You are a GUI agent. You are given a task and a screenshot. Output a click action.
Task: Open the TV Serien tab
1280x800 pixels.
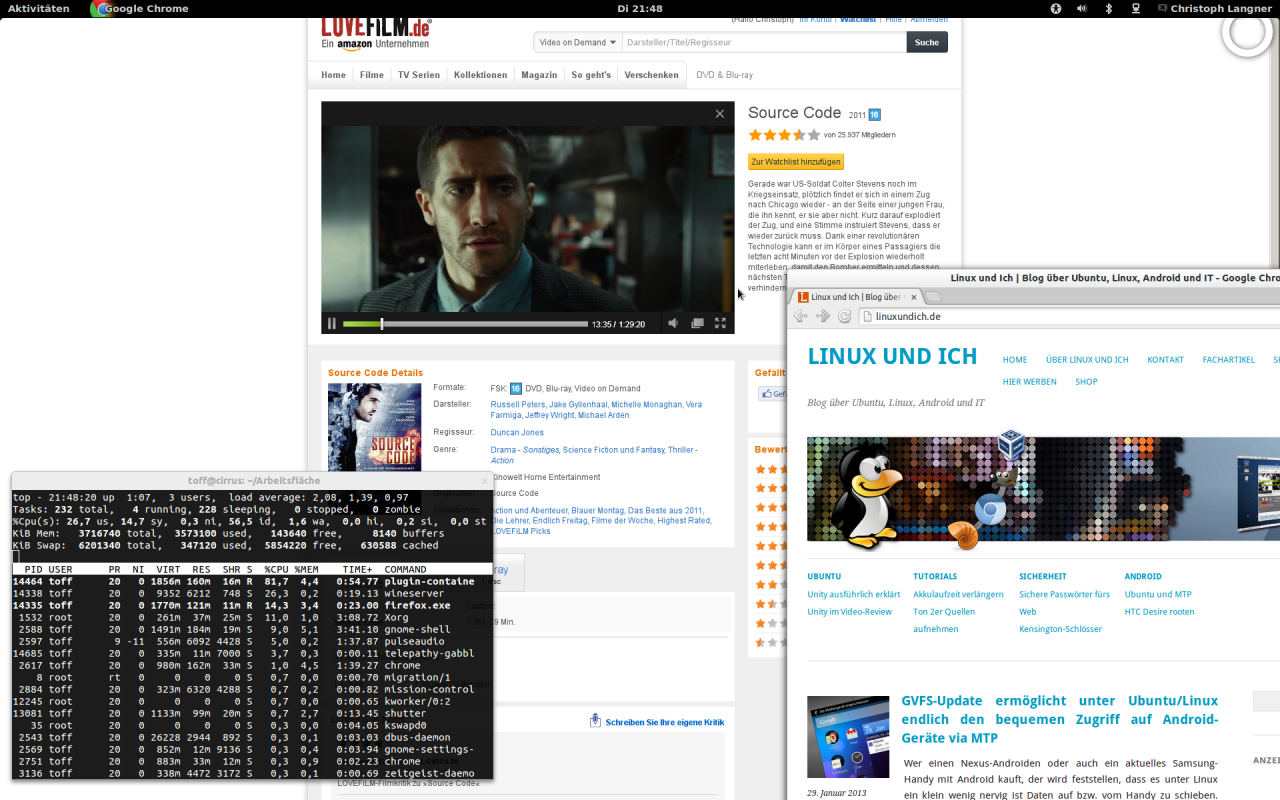pyautogui.click(x=419, y=75)
